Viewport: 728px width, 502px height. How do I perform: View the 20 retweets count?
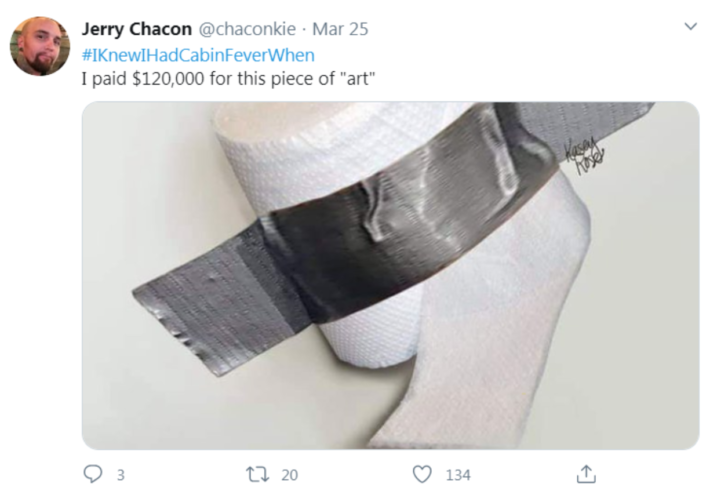coord(289,475)
